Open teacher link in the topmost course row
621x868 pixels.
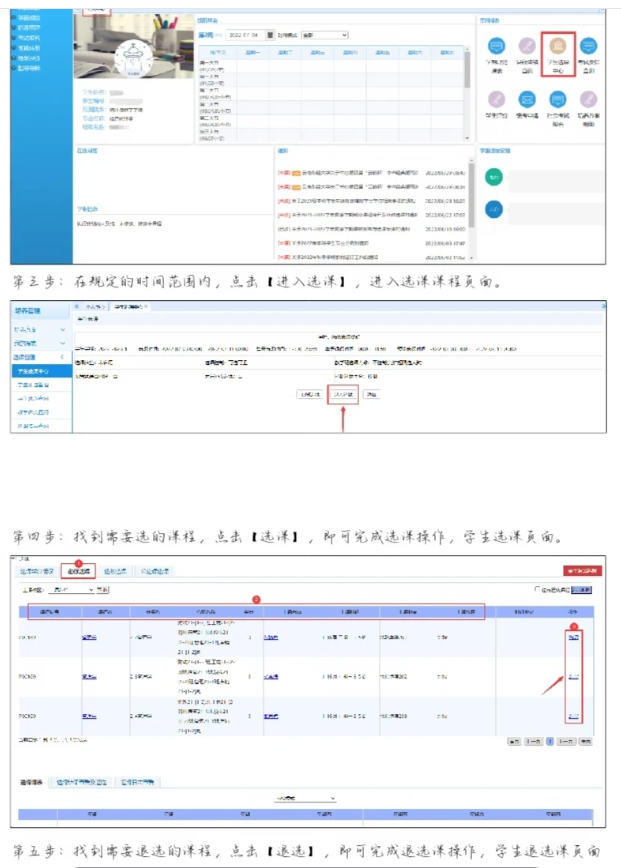[271, 637]
